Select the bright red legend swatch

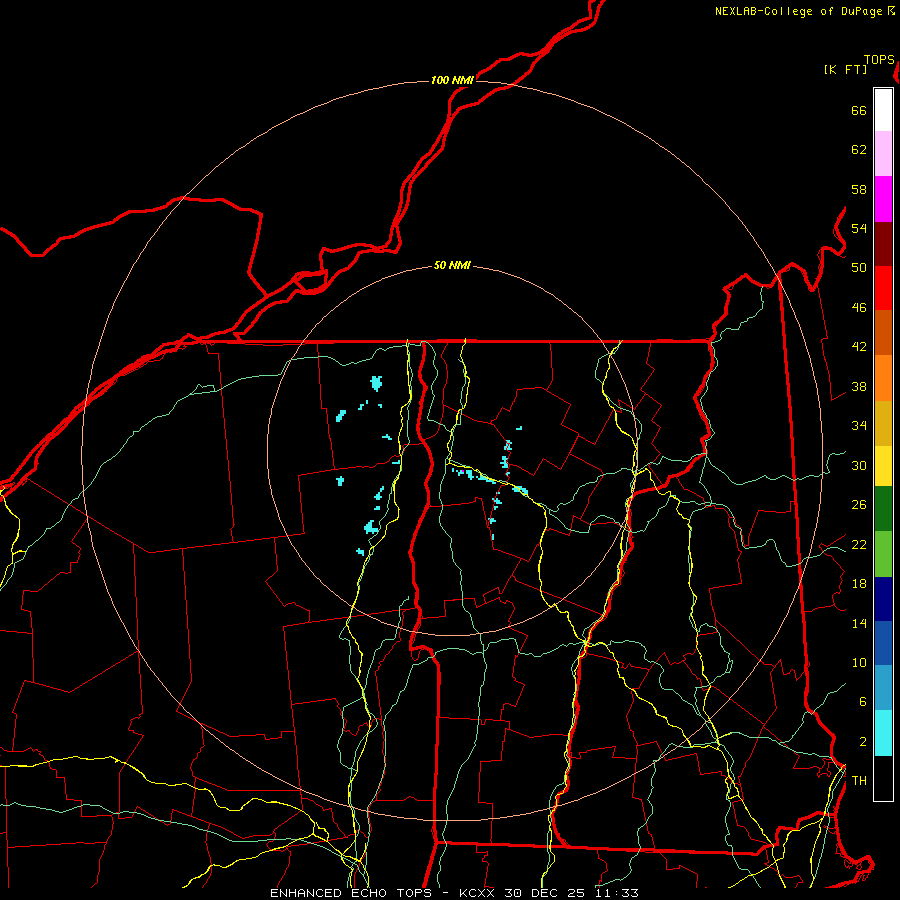883,288
